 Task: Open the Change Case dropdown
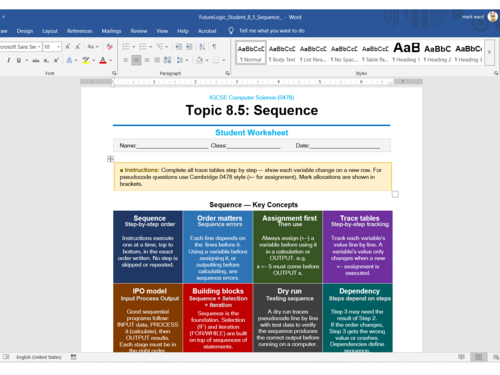point(93,47)
